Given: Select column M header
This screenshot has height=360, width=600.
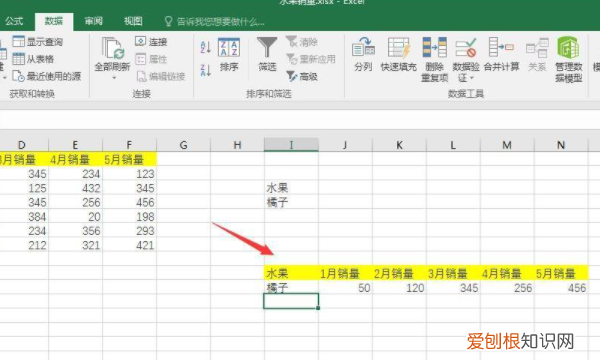Looking at the screenshot, I should (507, 145).
